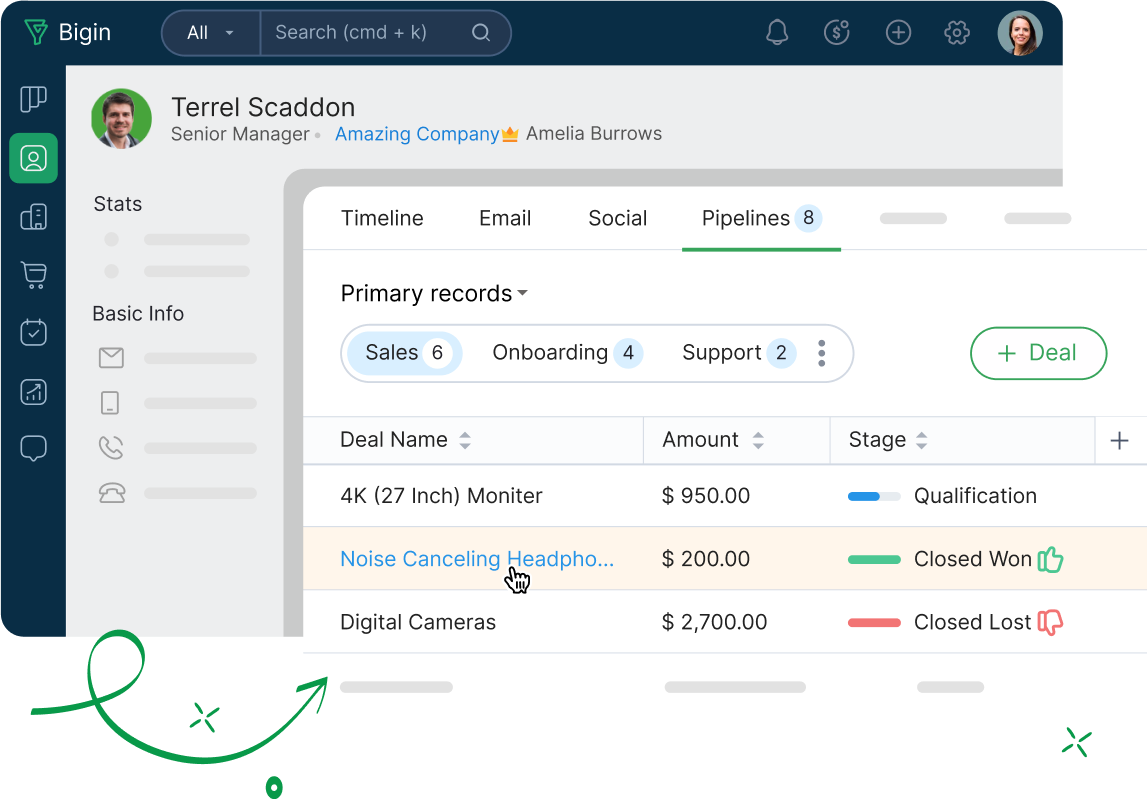Open the Noise Canceling Headphones deal link
The image size is (1147, 799).
476,559
